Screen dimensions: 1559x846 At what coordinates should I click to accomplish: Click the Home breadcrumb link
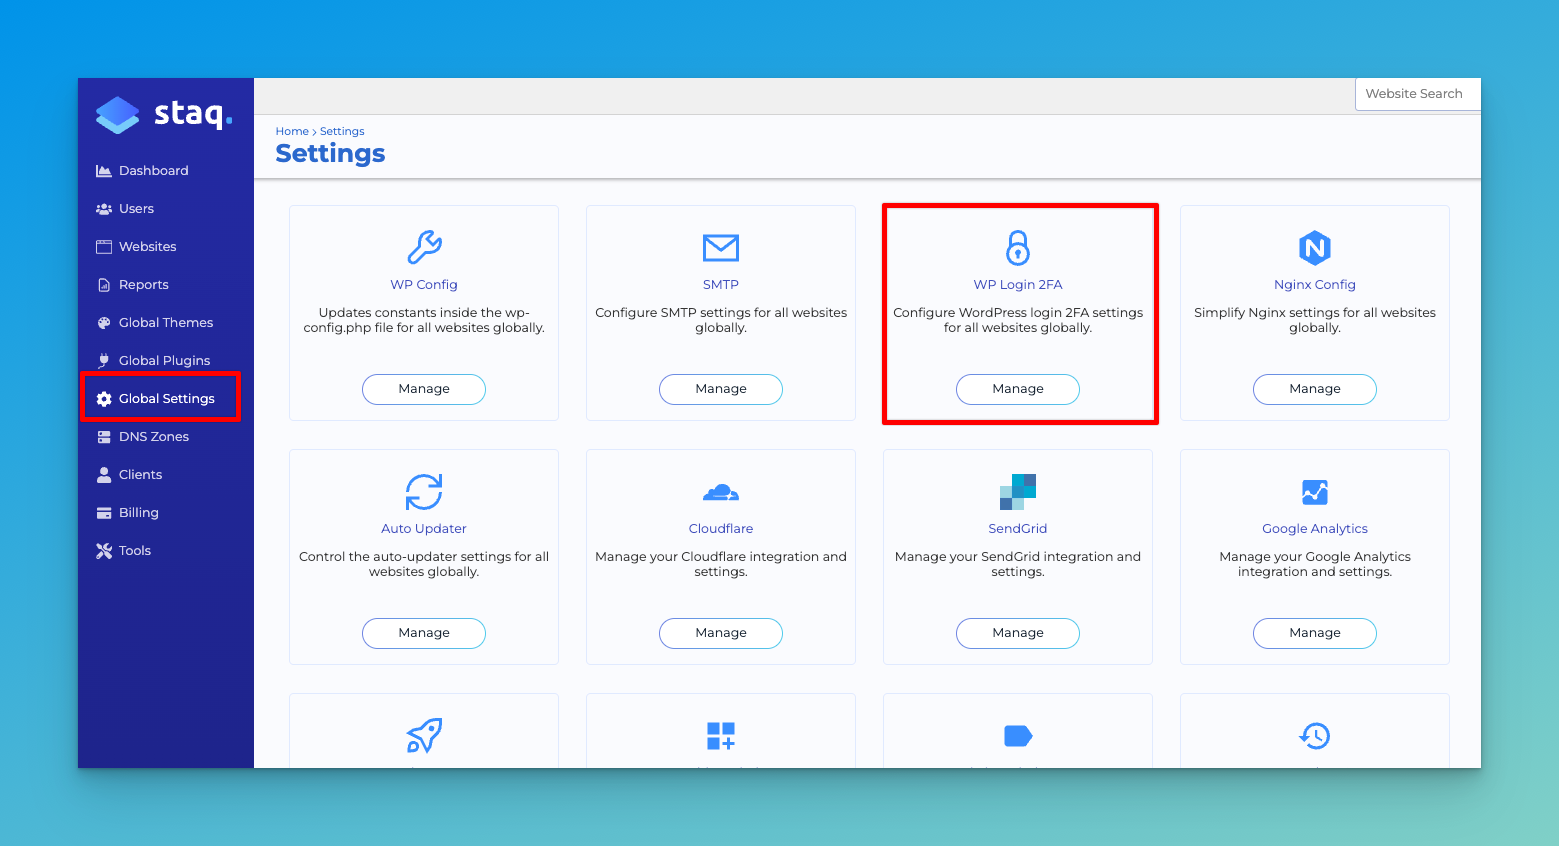point(292,131)
